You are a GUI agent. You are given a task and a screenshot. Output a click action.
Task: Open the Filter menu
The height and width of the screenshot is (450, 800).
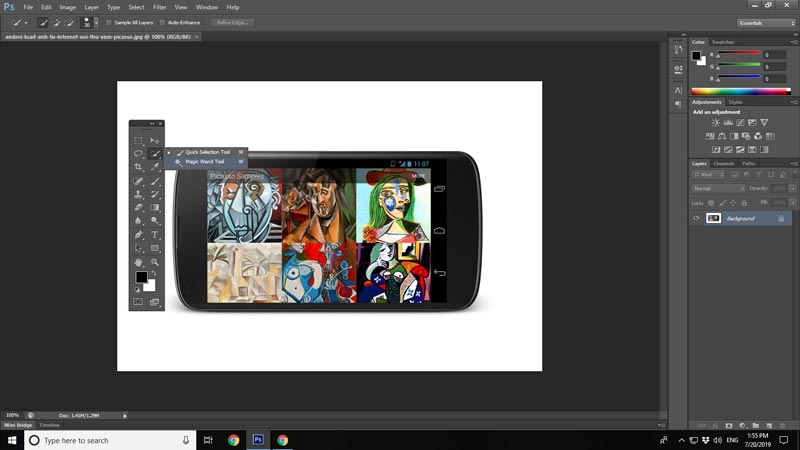pos(160,7)
